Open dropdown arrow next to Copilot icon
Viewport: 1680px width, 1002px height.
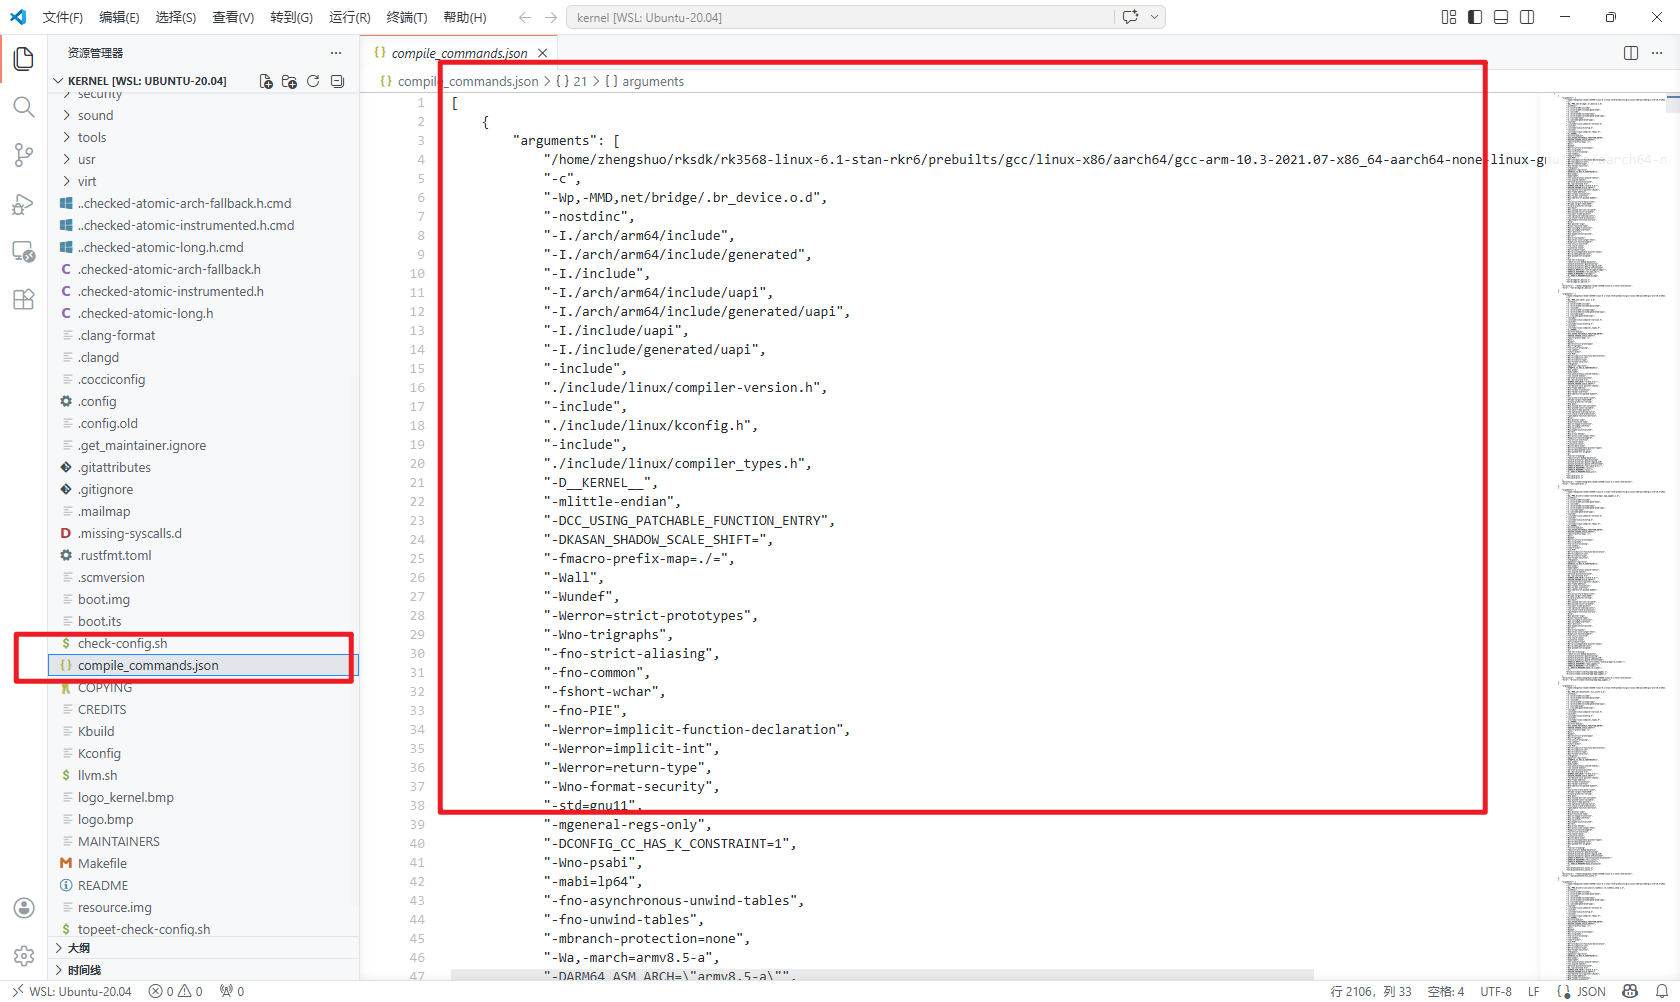(x=1155, y=17)
